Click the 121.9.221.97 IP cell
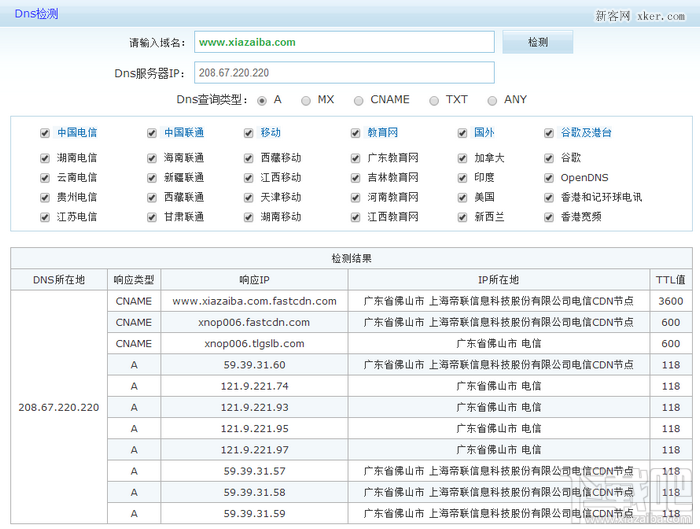This screenshot has height=529, width=700. coord(254,450)
